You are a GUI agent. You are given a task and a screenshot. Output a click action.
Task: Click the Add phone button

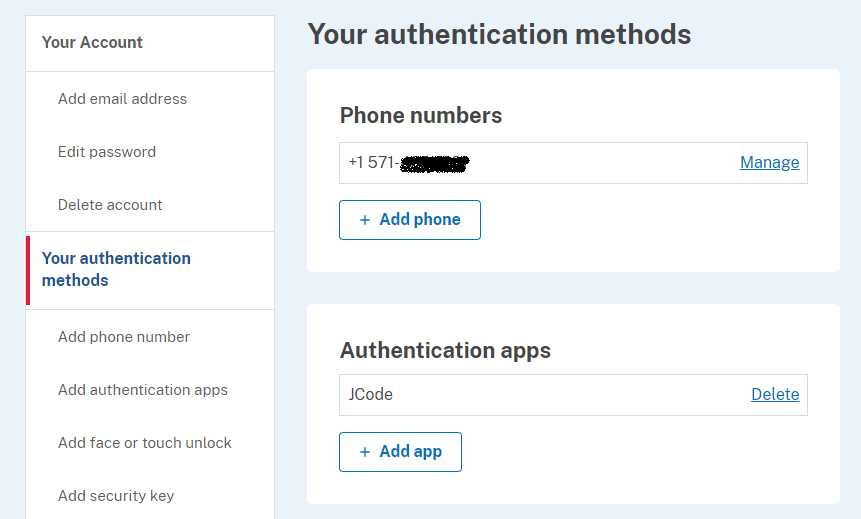coord(410,220)
